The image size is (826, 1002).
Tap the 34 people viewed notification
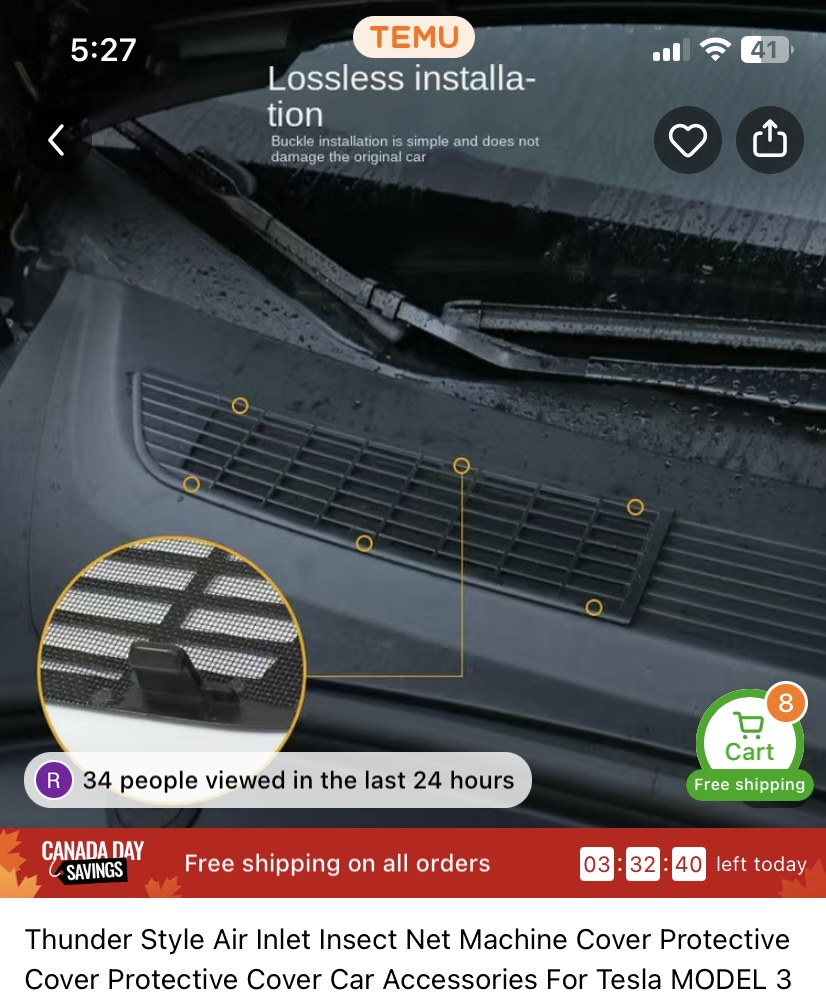[x=278, y=780]
